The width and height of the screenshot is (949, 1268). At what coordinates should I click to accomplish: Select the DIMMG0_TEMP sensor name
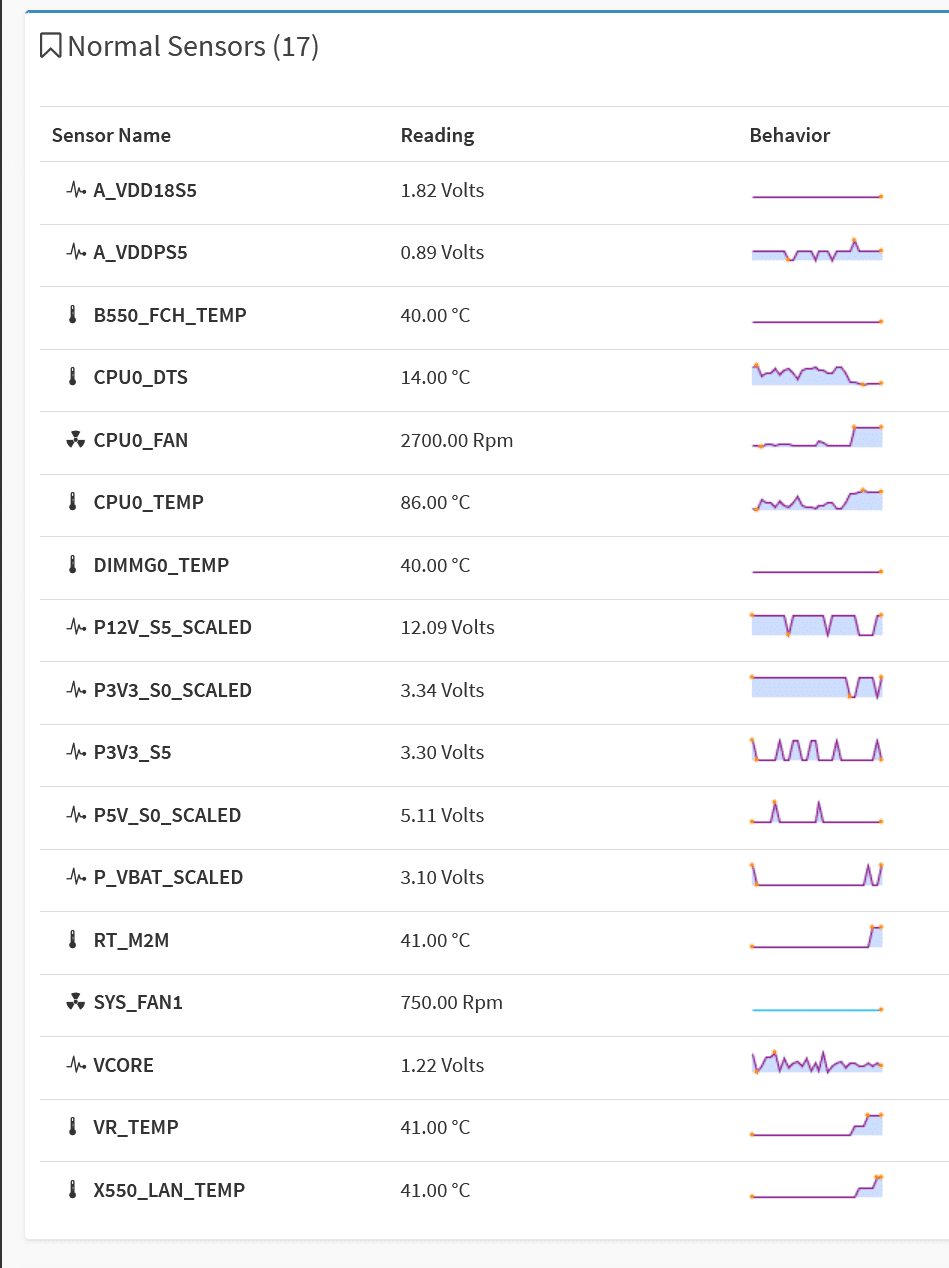pyautogui.click(x=161, y=565)
